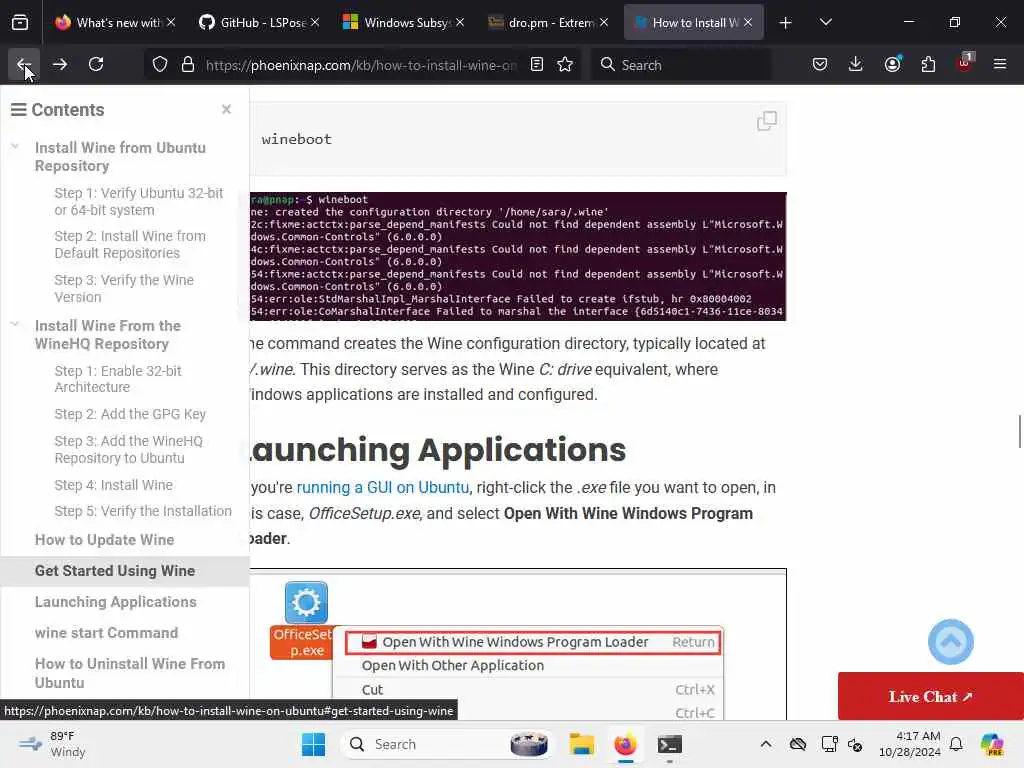
Task: Go to Step 2: Add the GPG Key
Action: pyautogui.click(x=130, y=414)
